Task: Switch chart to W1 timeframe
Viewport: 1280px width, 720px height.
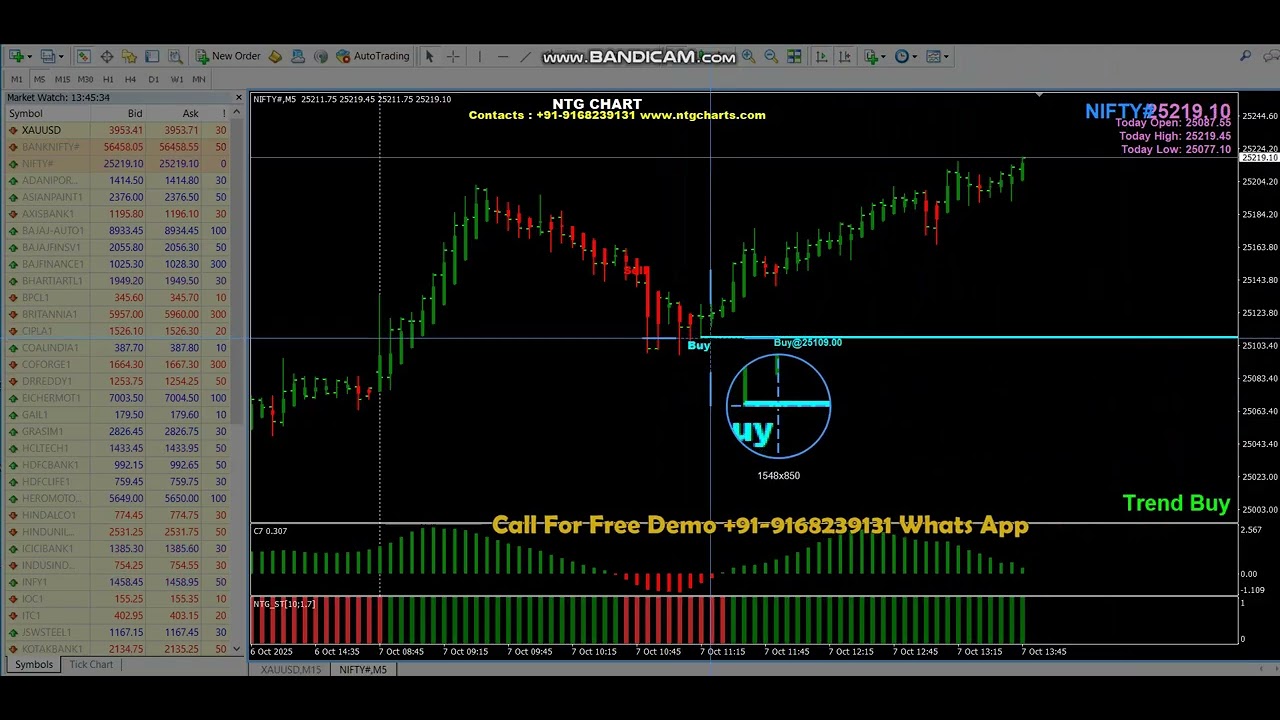Action: (x=177, y=79)
